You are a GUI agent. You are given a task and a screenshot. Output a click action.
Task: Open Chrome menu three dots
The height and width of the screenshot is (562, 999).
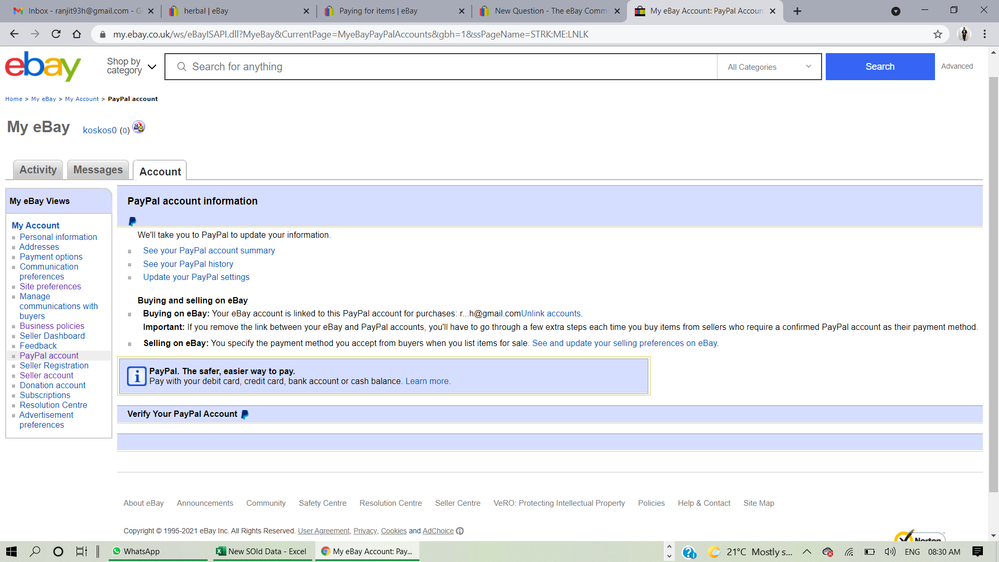[984, 34]
